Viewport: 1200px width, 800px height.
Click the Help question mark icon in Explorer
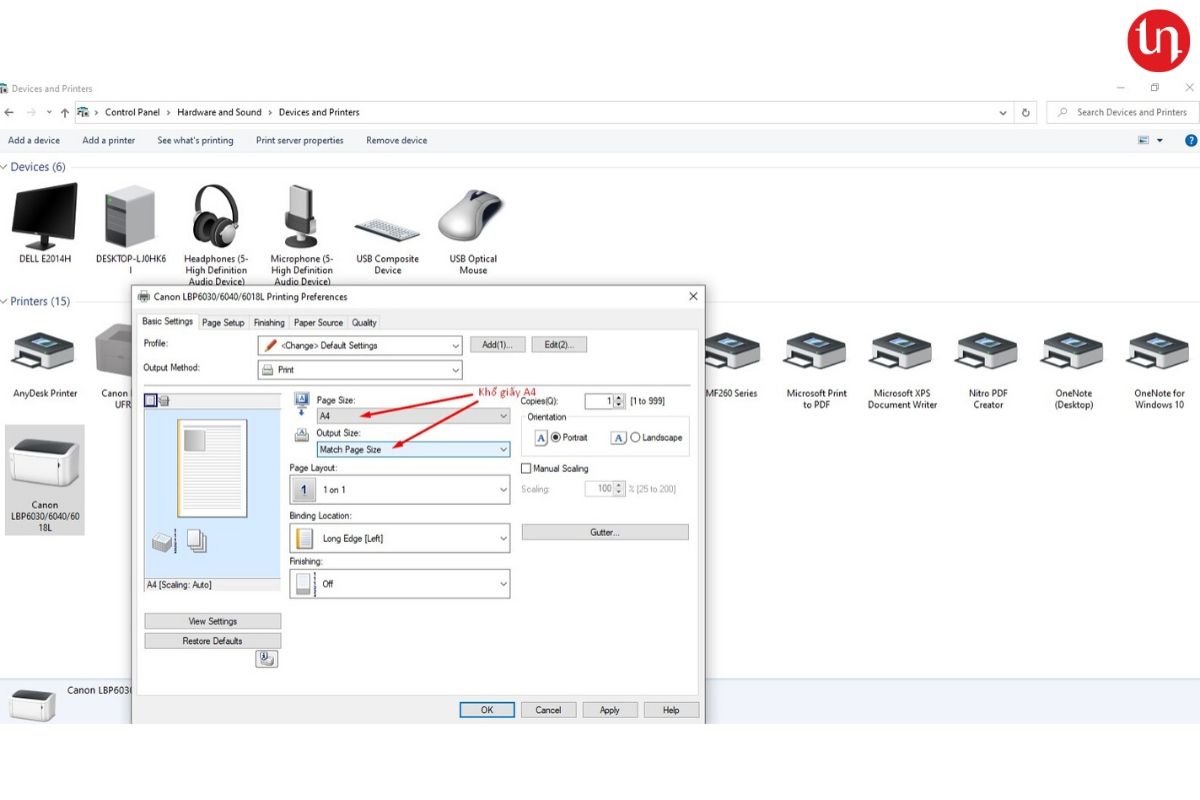[x=1191, y=140]
